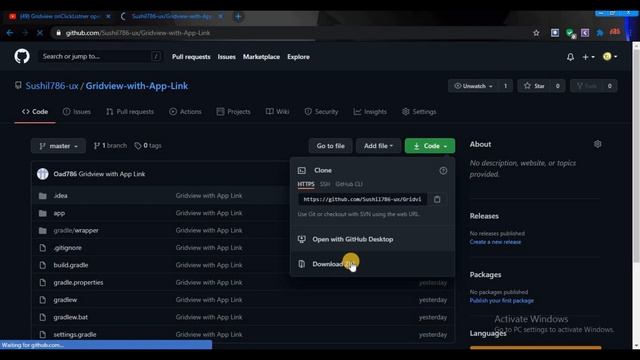
Task: Open Explore in top navigation
Action: pos(298,57)
